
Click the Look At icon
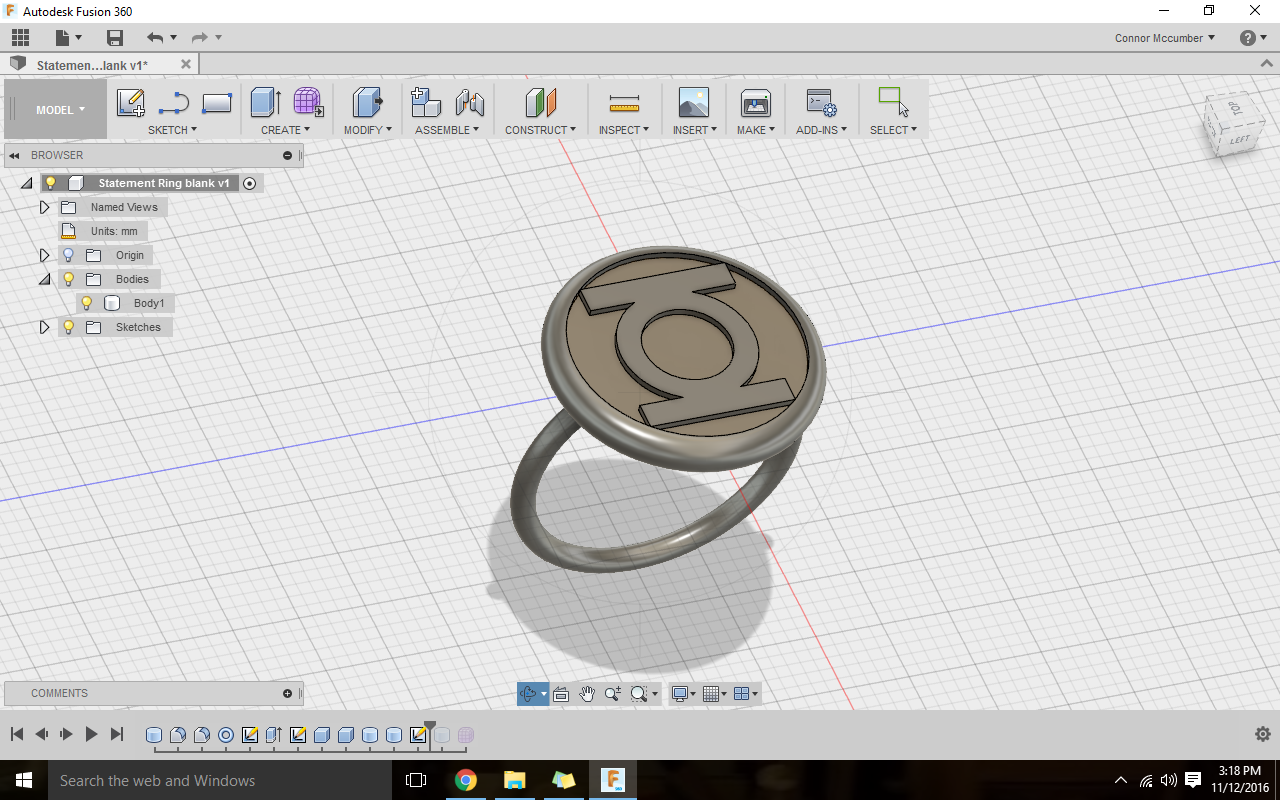tap(561, 694)
